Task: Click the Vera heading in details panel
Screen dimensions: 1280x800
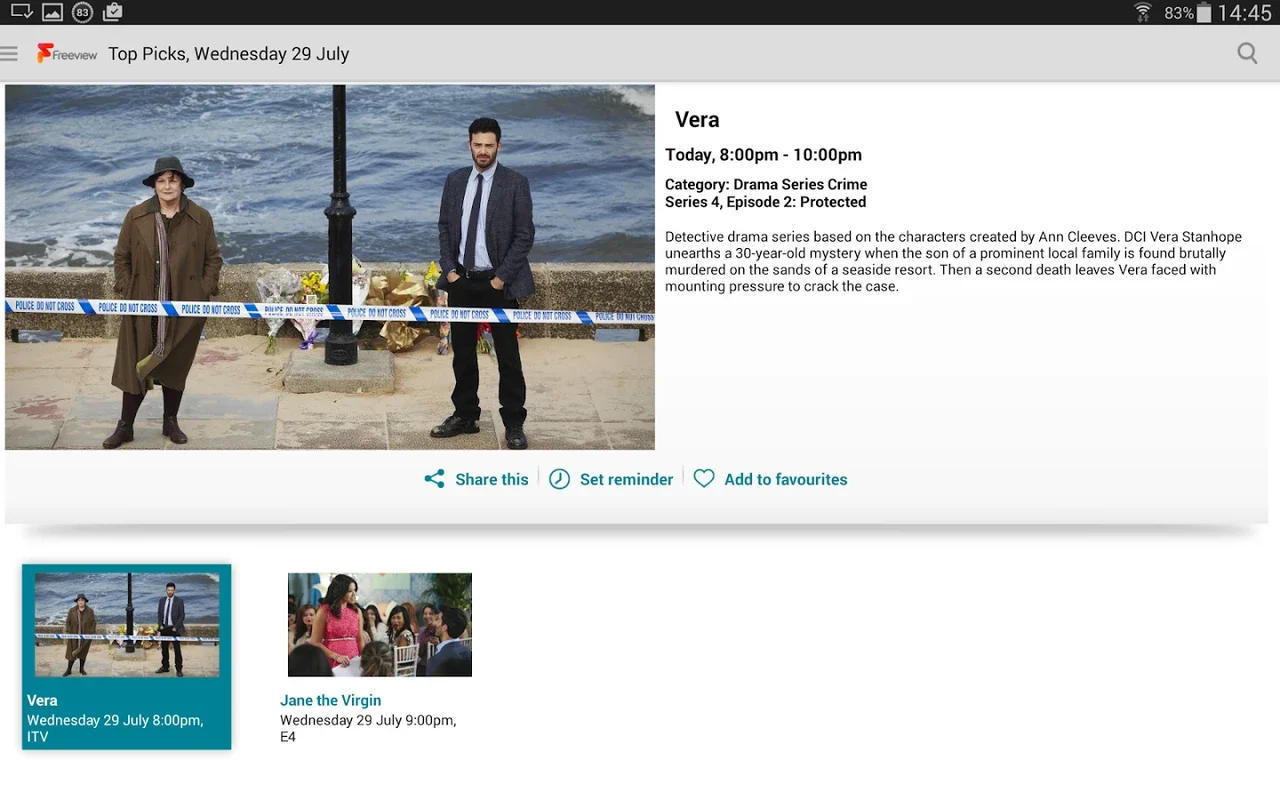Action: tap(697, 120)
